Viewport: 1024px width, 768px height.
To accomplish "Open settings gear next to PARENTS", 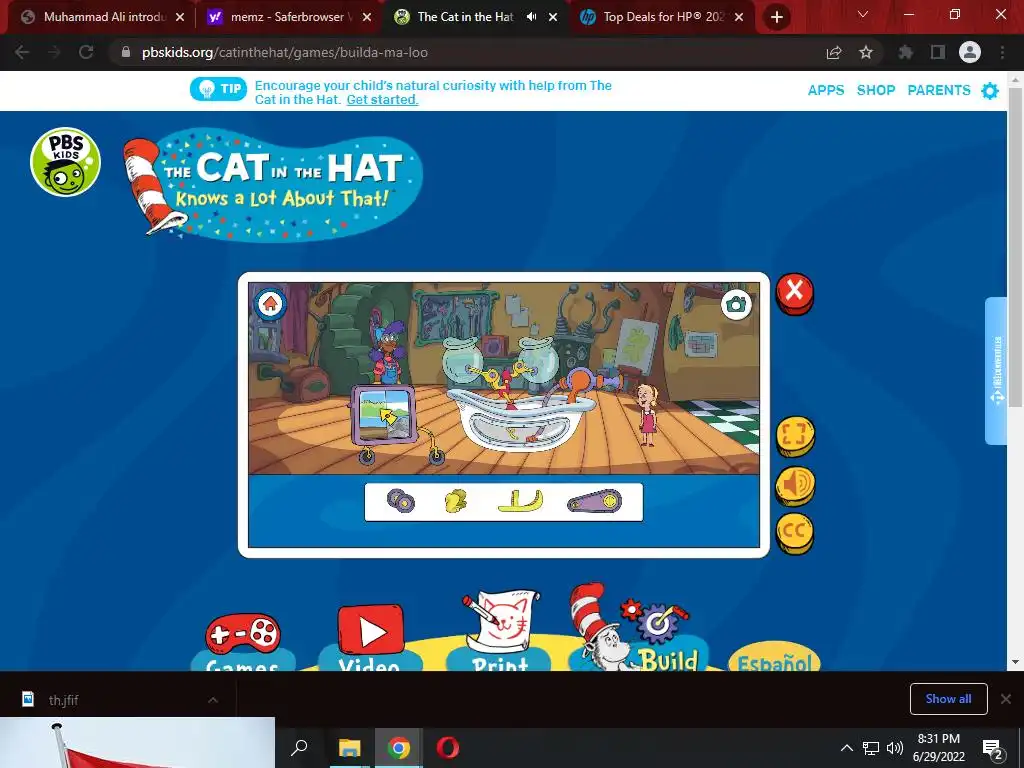I will click(x=990, y=91).
